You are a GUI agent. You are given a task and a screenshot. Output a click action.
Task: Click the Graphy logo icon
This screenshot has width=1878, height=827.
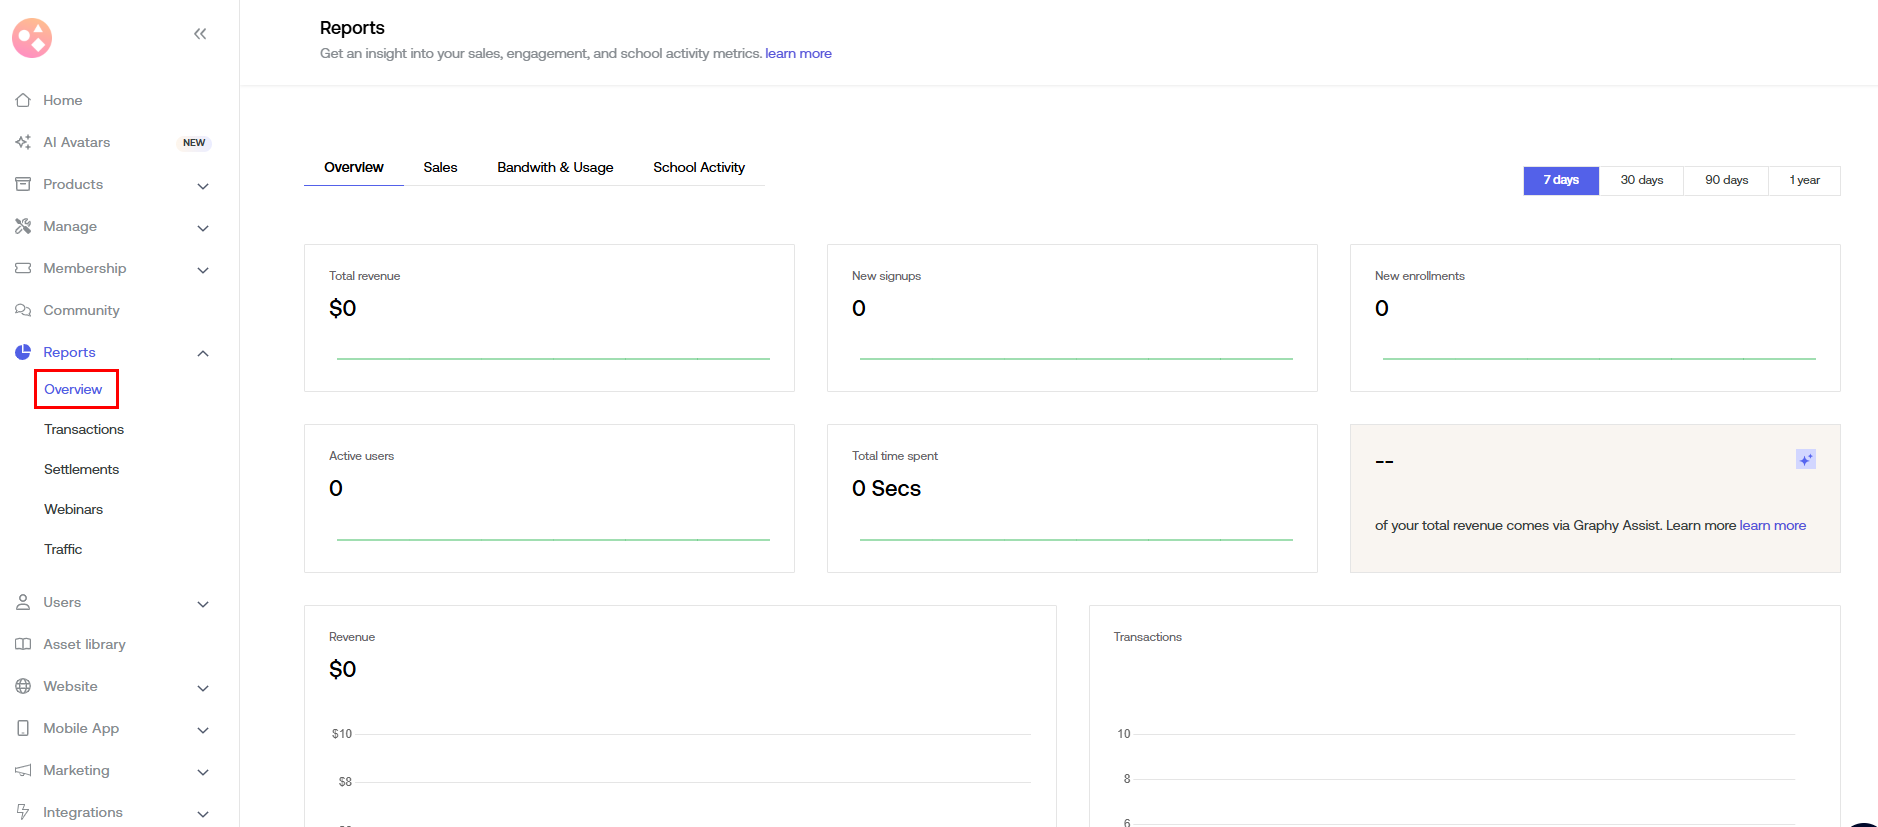click(32, 38)
